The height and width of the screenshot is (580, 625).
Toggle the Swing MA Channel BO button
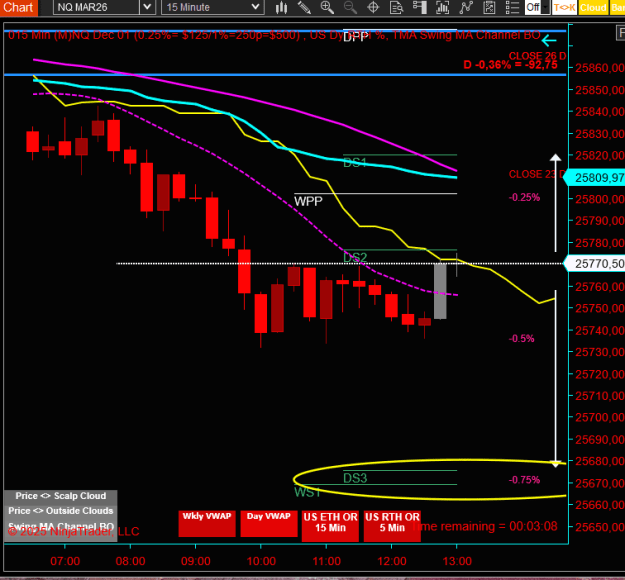pos(61,526)
